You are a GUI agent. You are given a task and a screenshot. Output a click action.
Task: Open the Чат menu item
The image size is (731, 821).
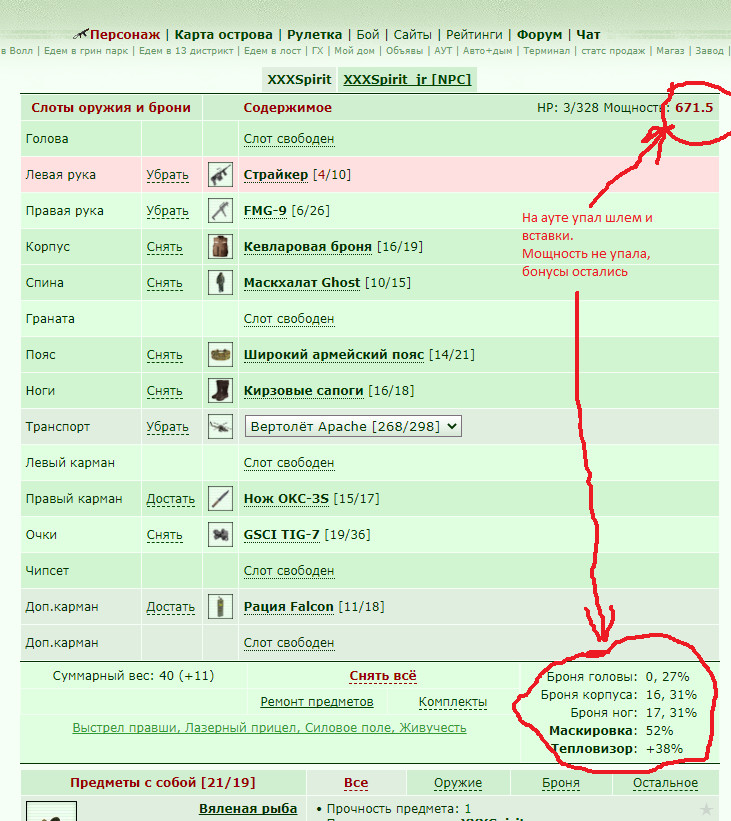[588, 35]
